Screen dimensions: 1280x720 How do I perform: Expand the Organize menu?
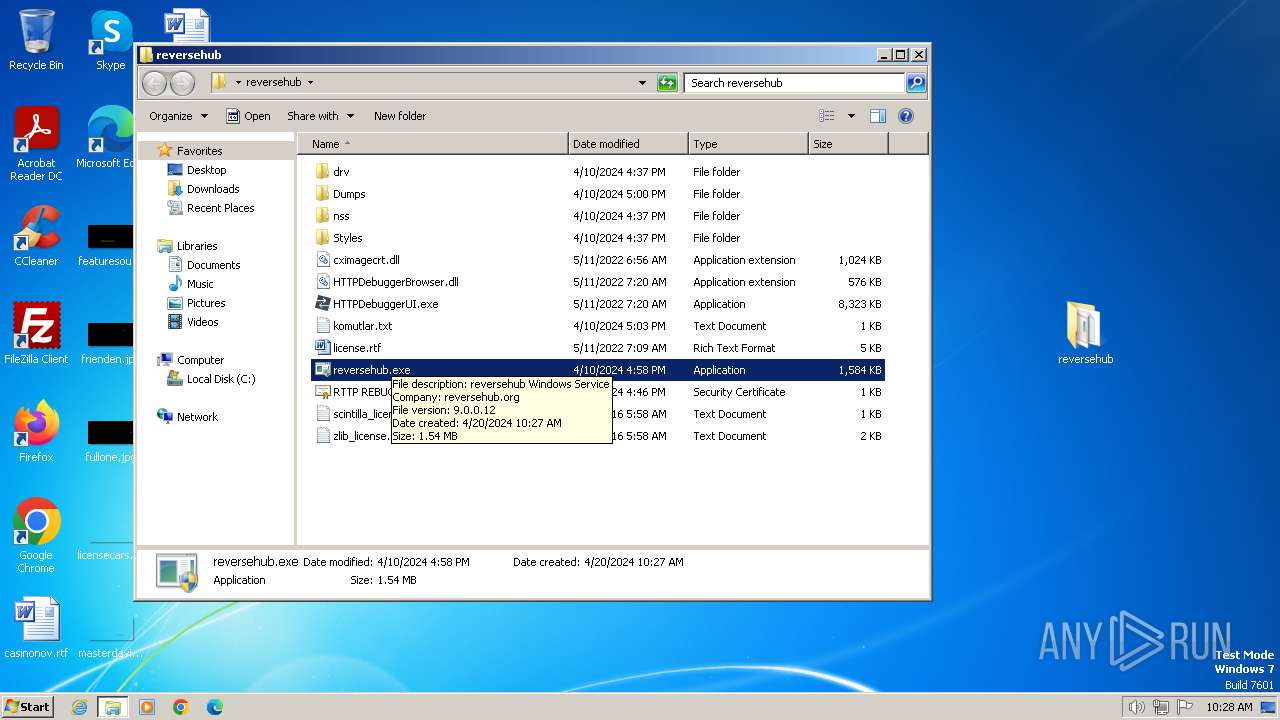click(x=179, y=116)
